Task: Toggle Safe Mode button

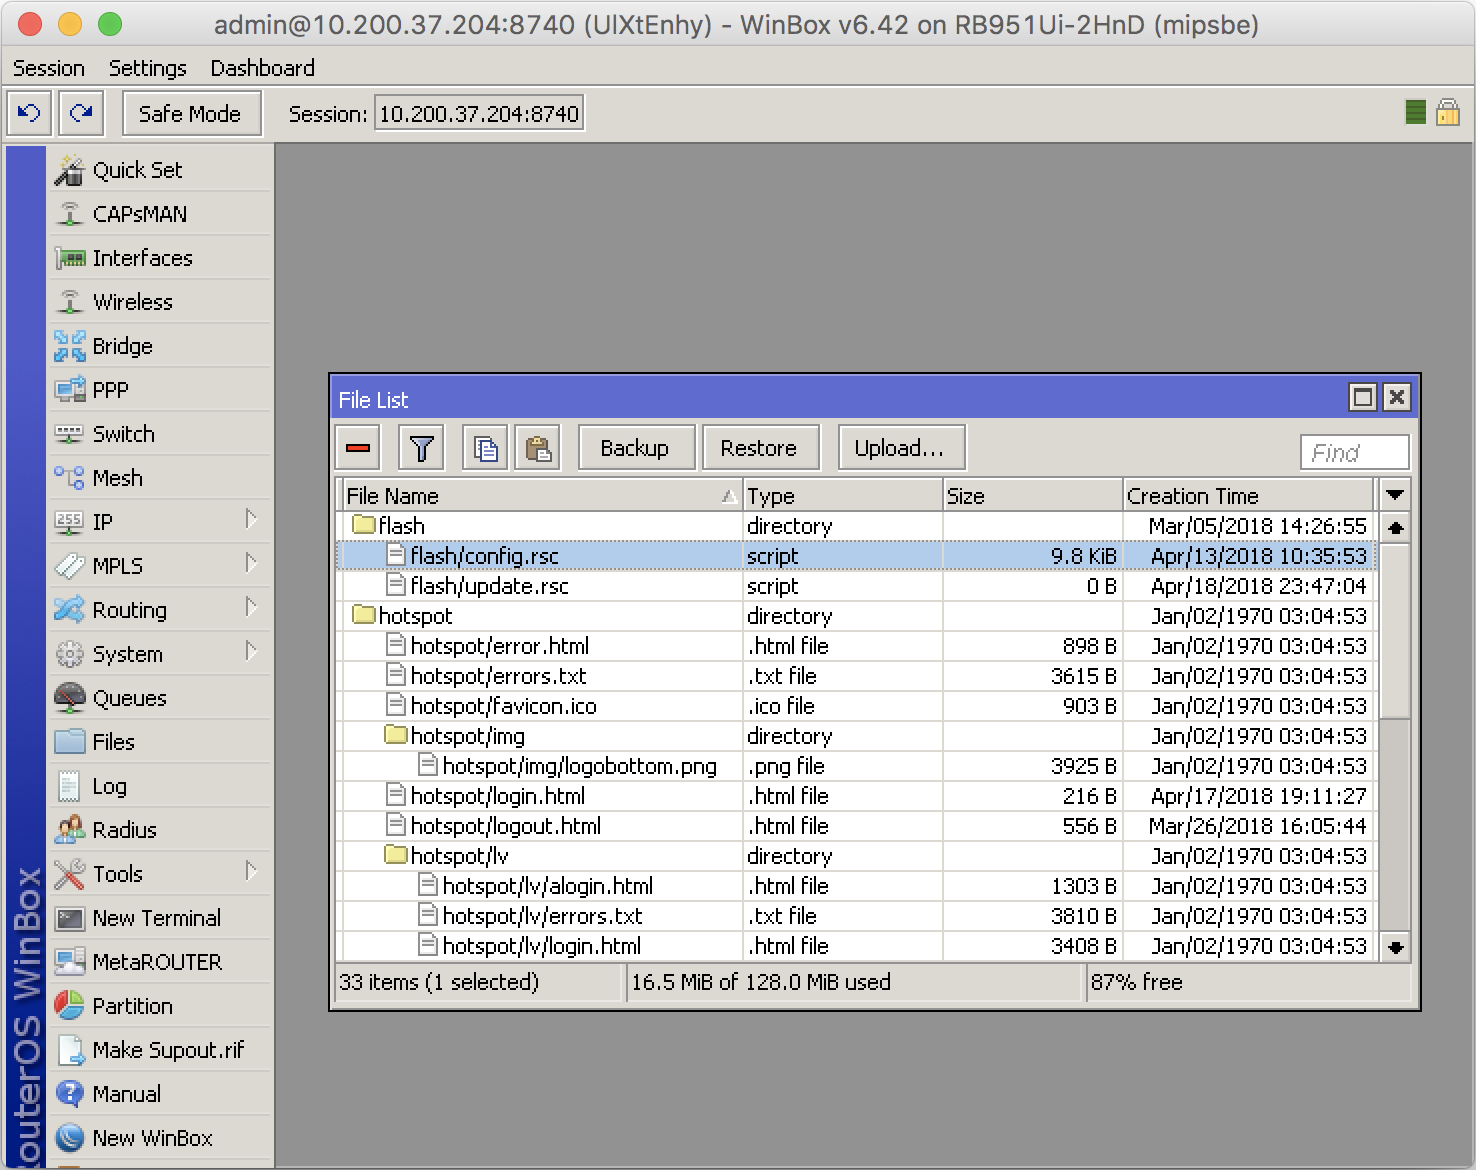Action: 191,113
